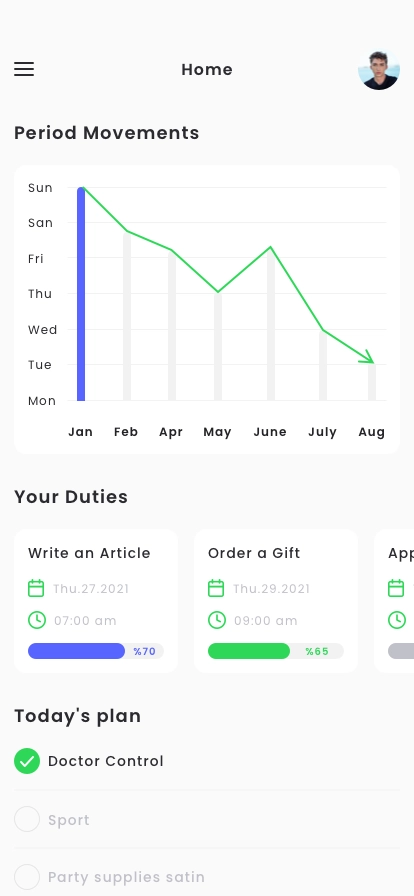Check the Party supplies satin task
The image size is (414, 896).
[x=27, y=877]
